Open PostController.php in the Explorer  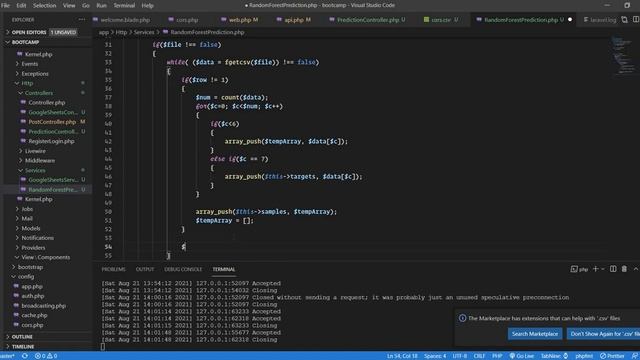pyautogui.click(x=52, y=122)
